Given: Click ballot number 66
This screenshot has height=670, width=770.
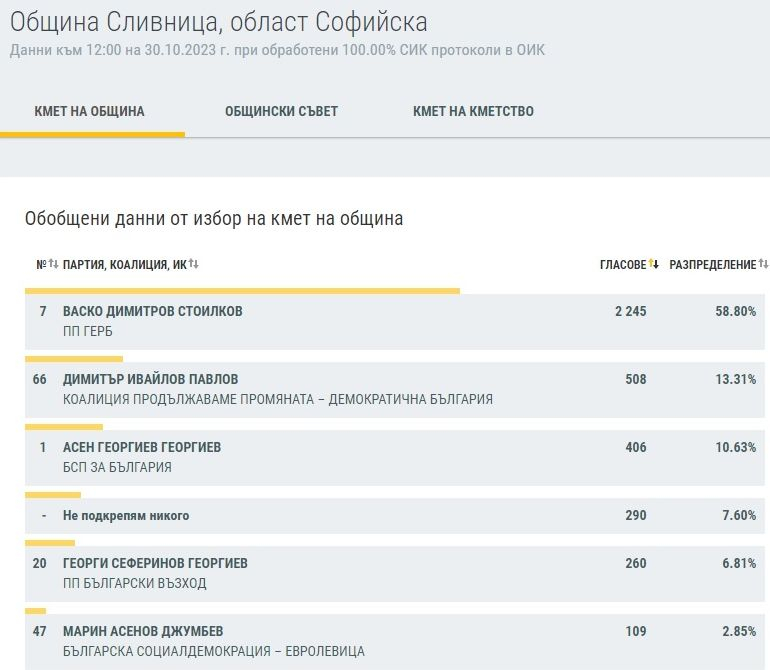Looking at the screenshot, I should (40, 379).
